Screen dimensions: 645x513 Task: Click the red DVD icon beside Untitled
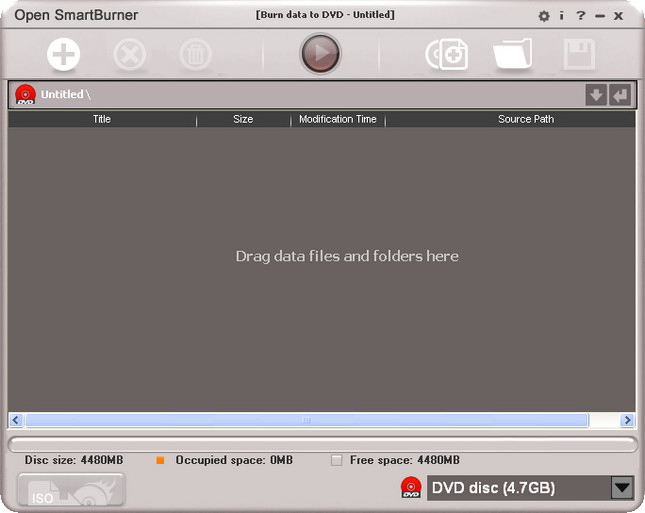26,95
